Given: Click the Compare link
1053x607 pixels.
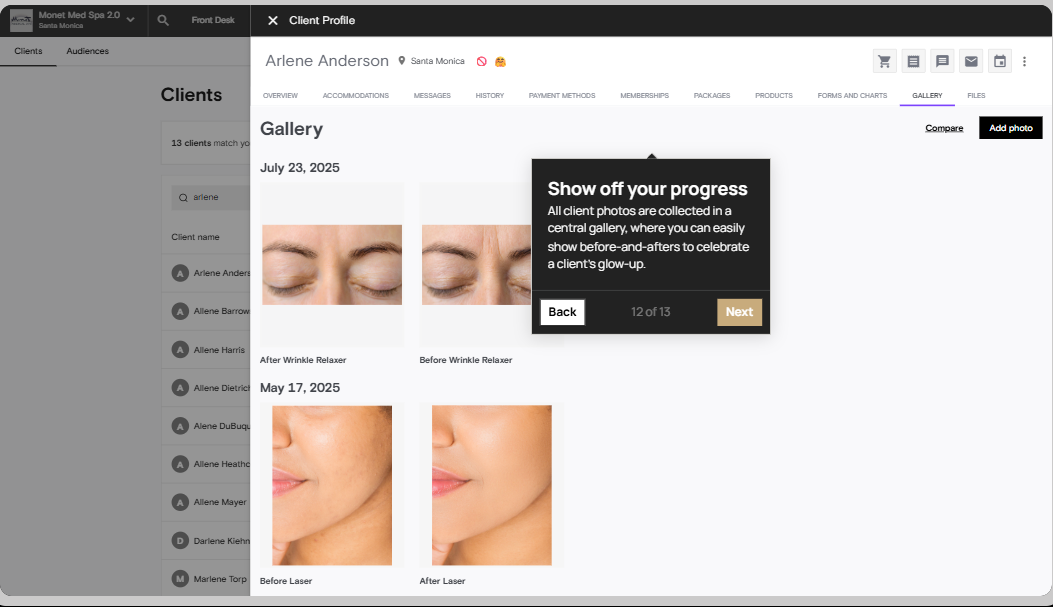Looking at the screenshot, I should click(x=944, y=128).
